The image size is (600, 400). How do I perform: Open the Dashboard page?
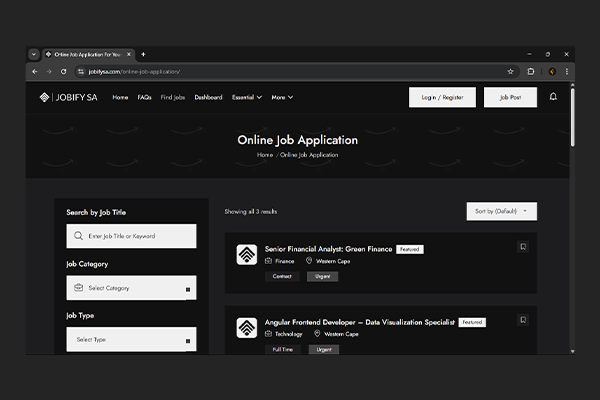click(x=208, y=97)
